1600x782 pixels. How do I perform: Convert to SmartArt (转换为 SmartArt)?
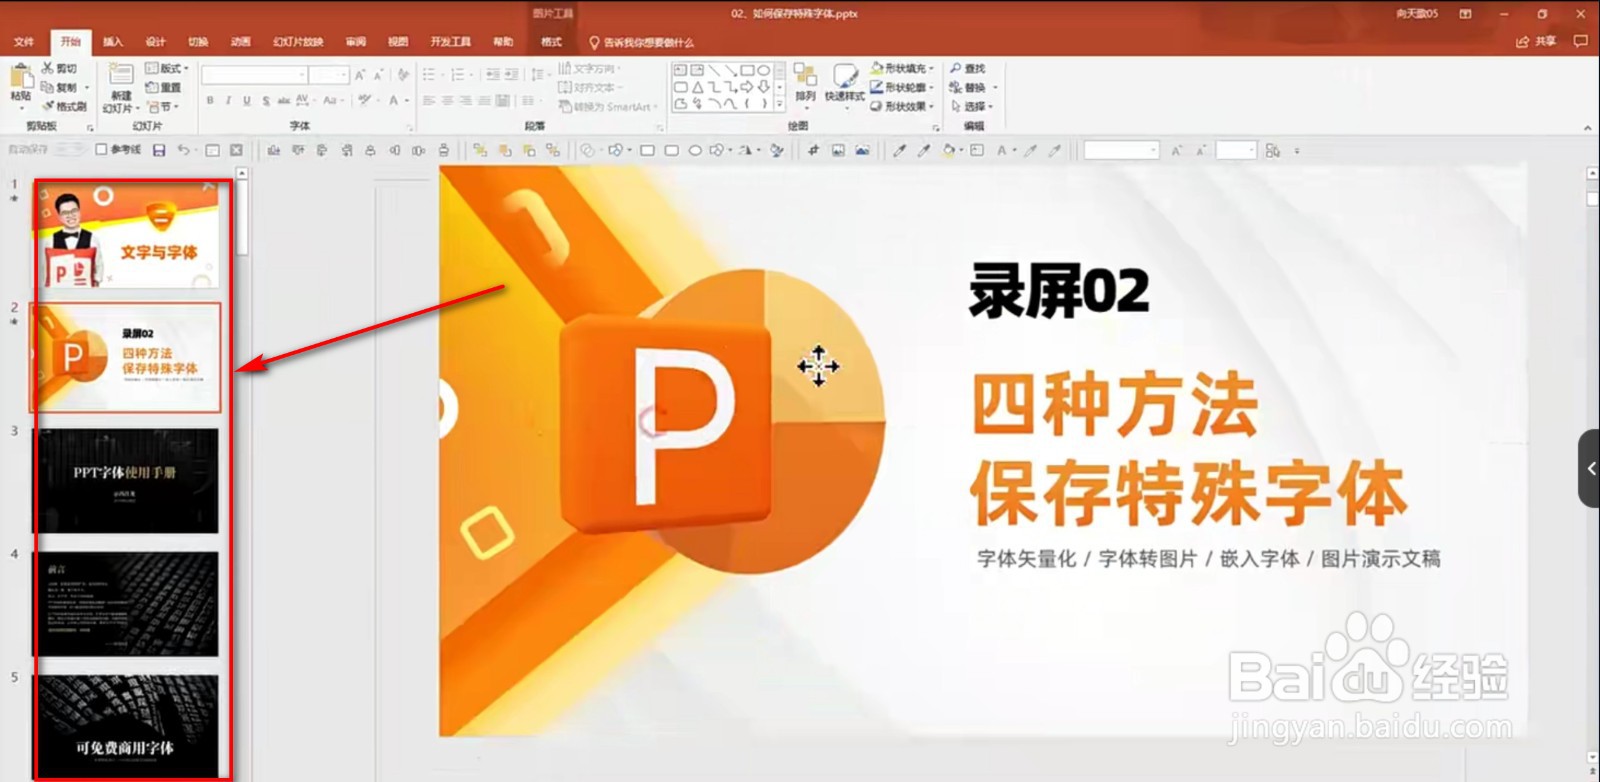pos(608,106)
